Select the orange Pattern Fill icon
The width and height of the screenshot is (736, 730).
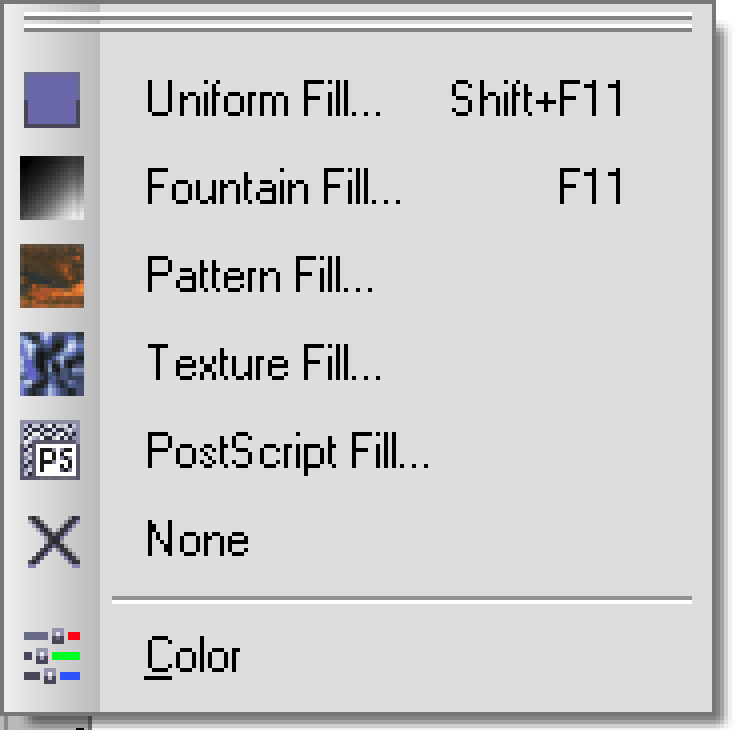pos(52,276)
